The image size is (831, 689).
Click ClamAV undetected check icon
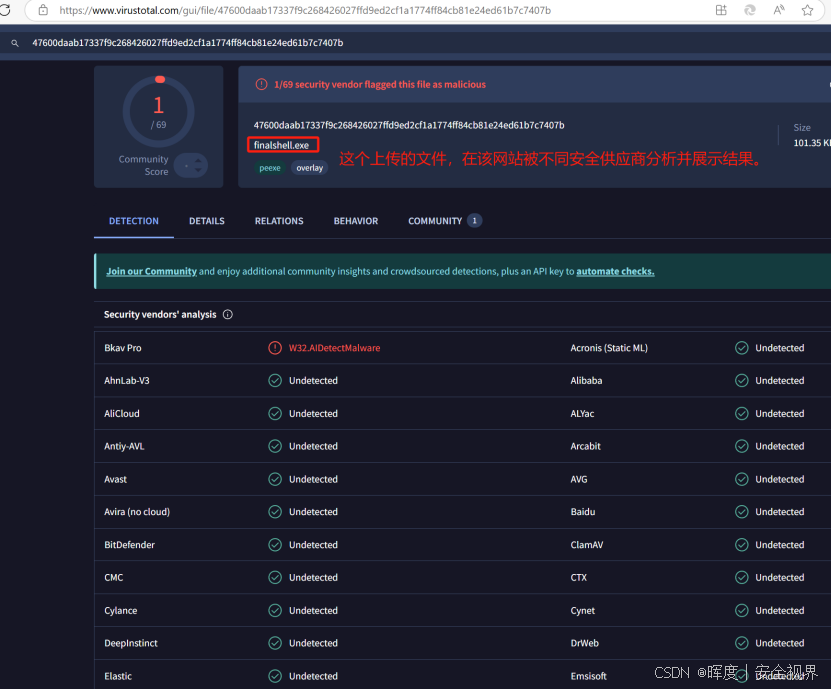click(x=742, y=545)
